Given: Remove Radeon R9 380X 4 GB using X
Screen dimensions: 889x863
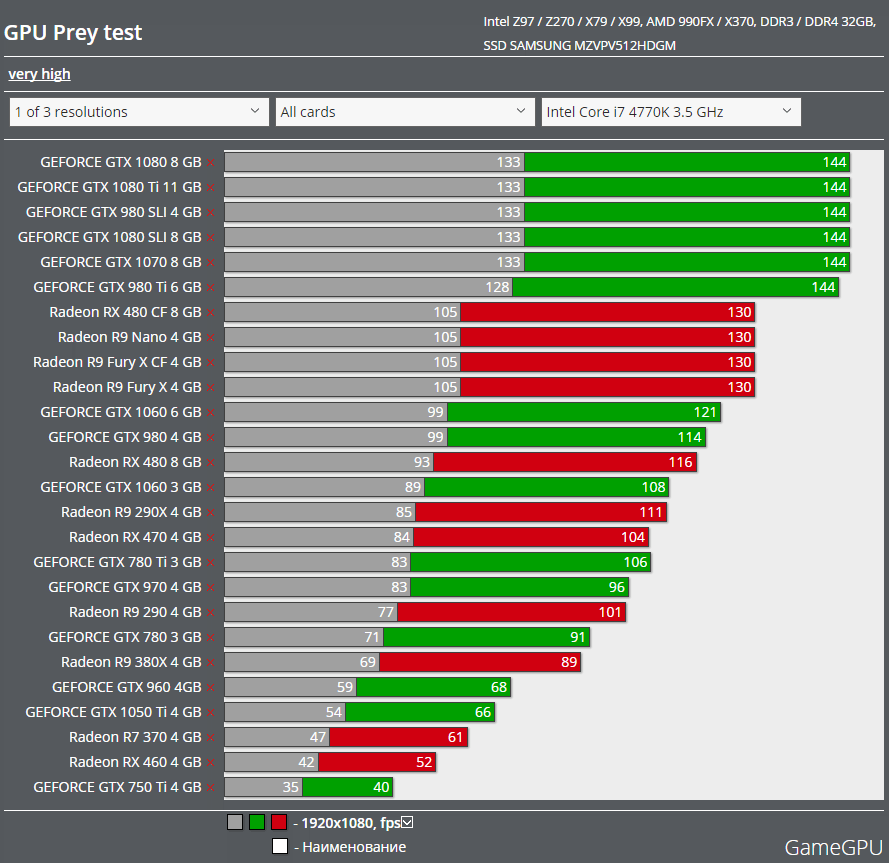Looking at the screenshot, I should pos(210,662).
